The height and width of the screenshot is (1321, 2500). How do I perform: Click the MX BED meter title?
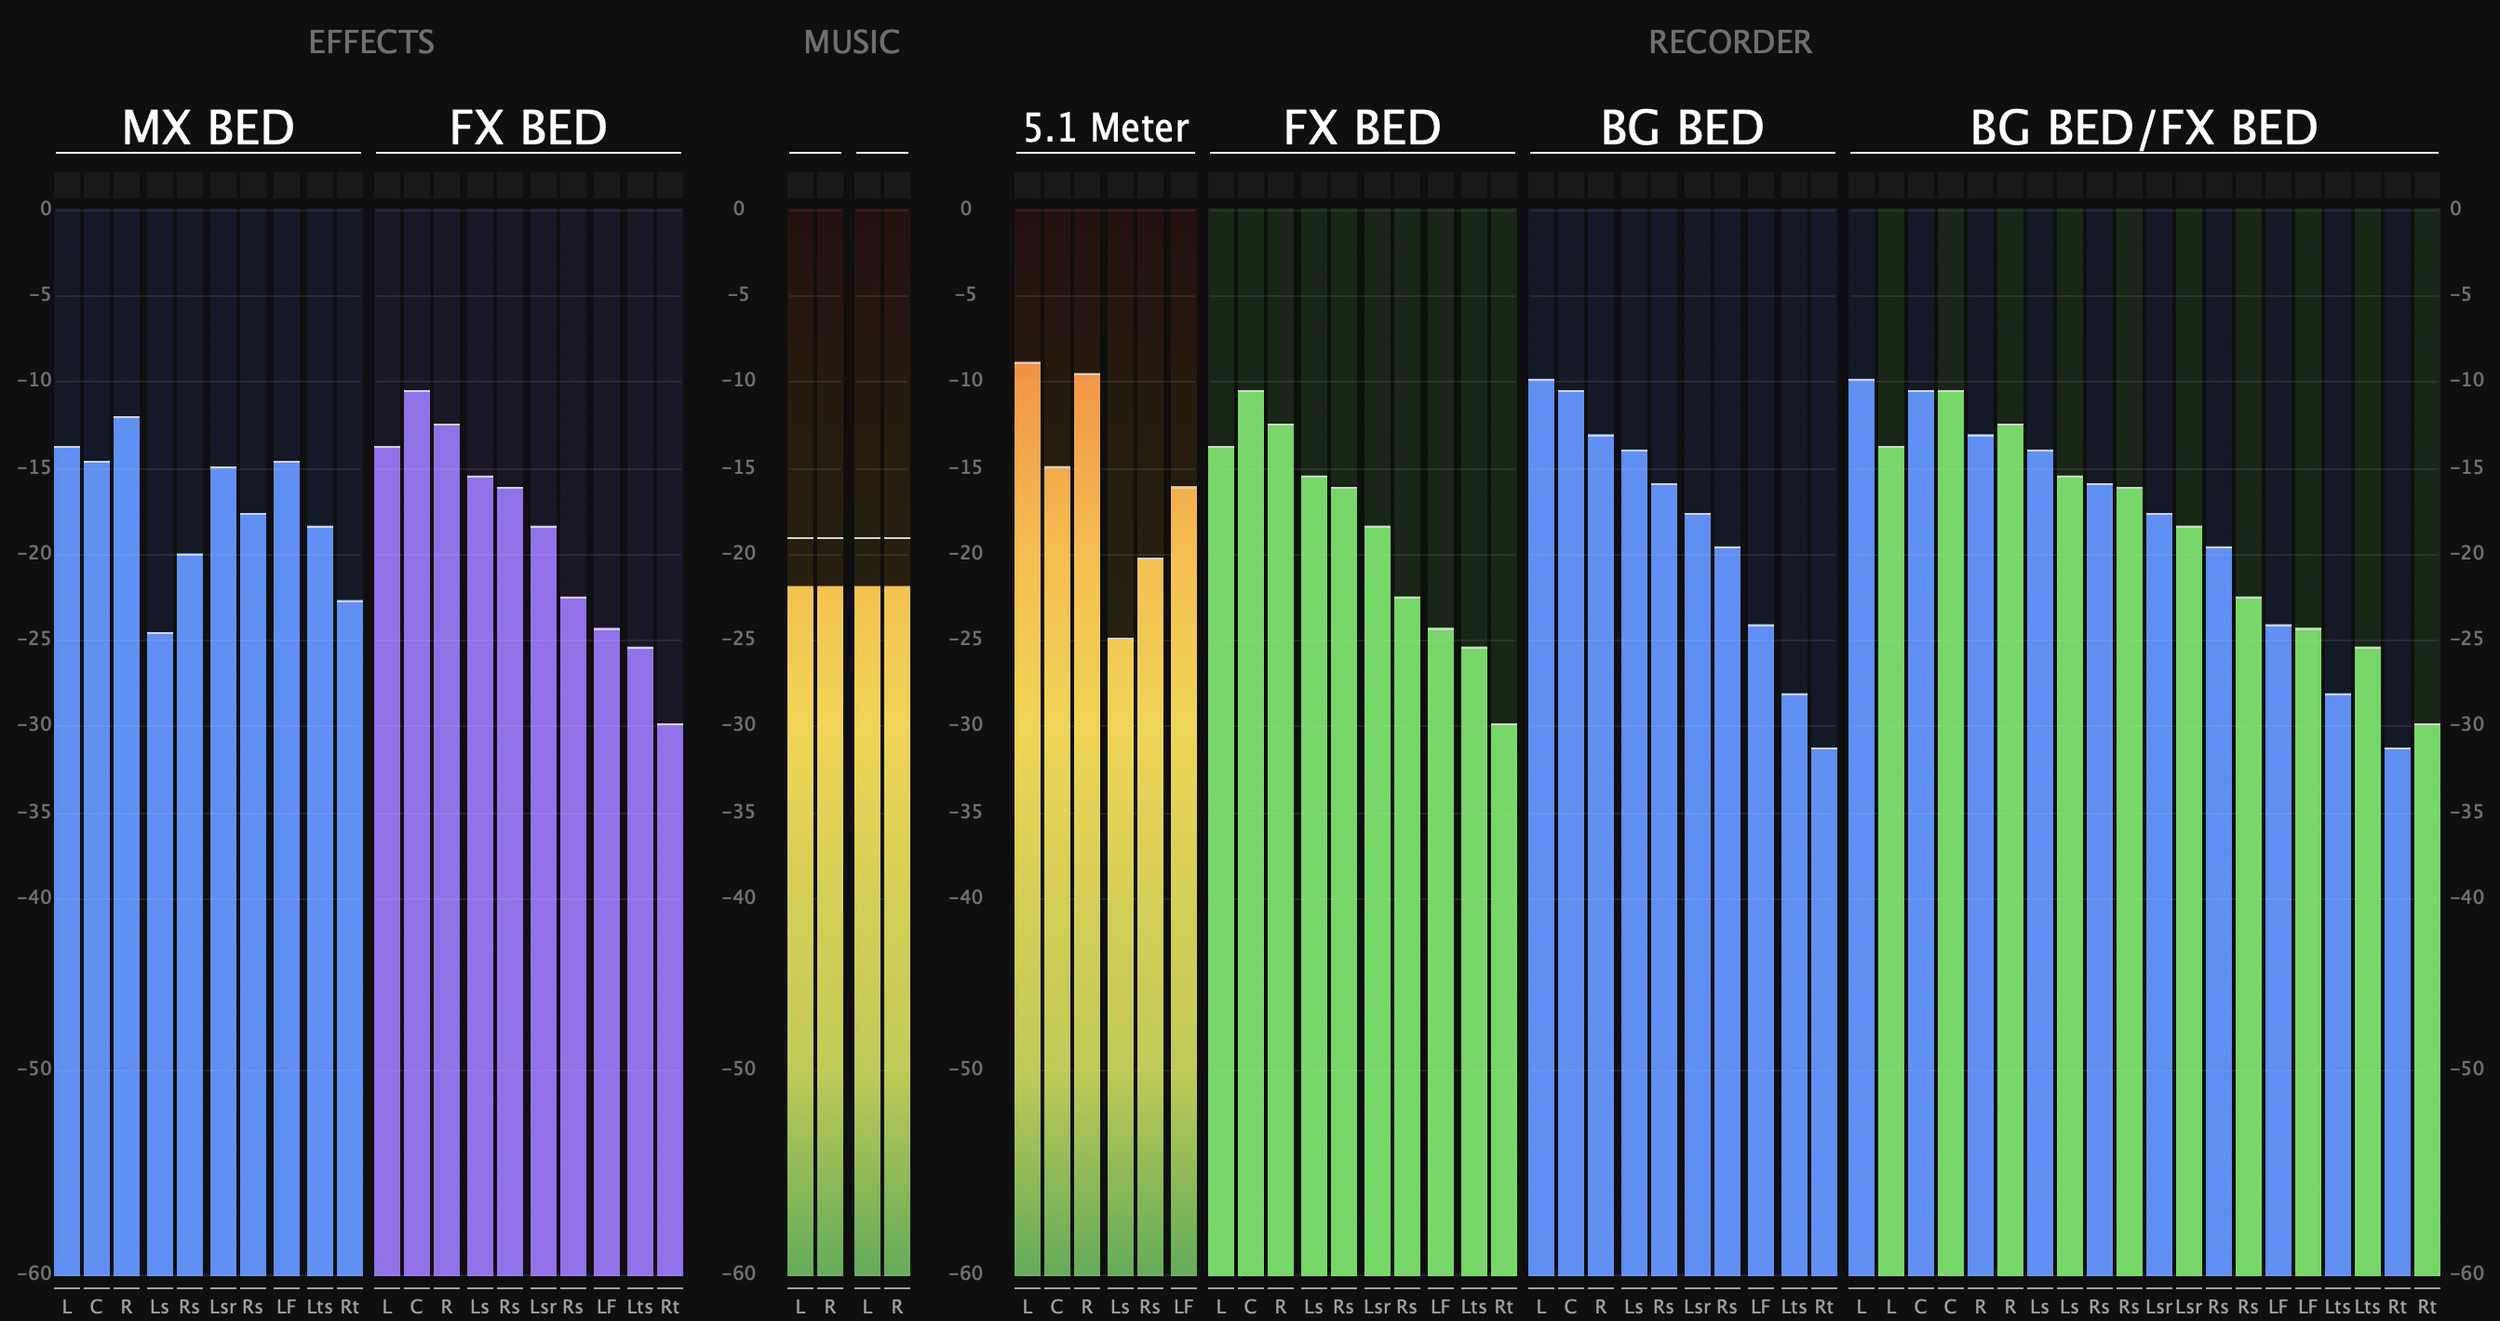(208, 128)
